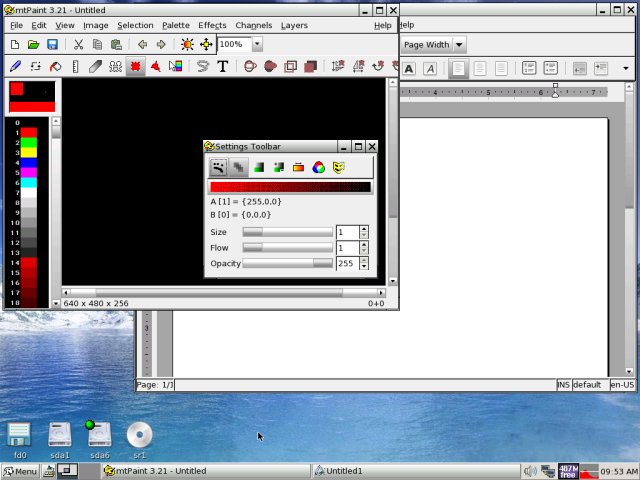Open the Effects menu
This screenshot has height=480, width=640.
point(212,25)
